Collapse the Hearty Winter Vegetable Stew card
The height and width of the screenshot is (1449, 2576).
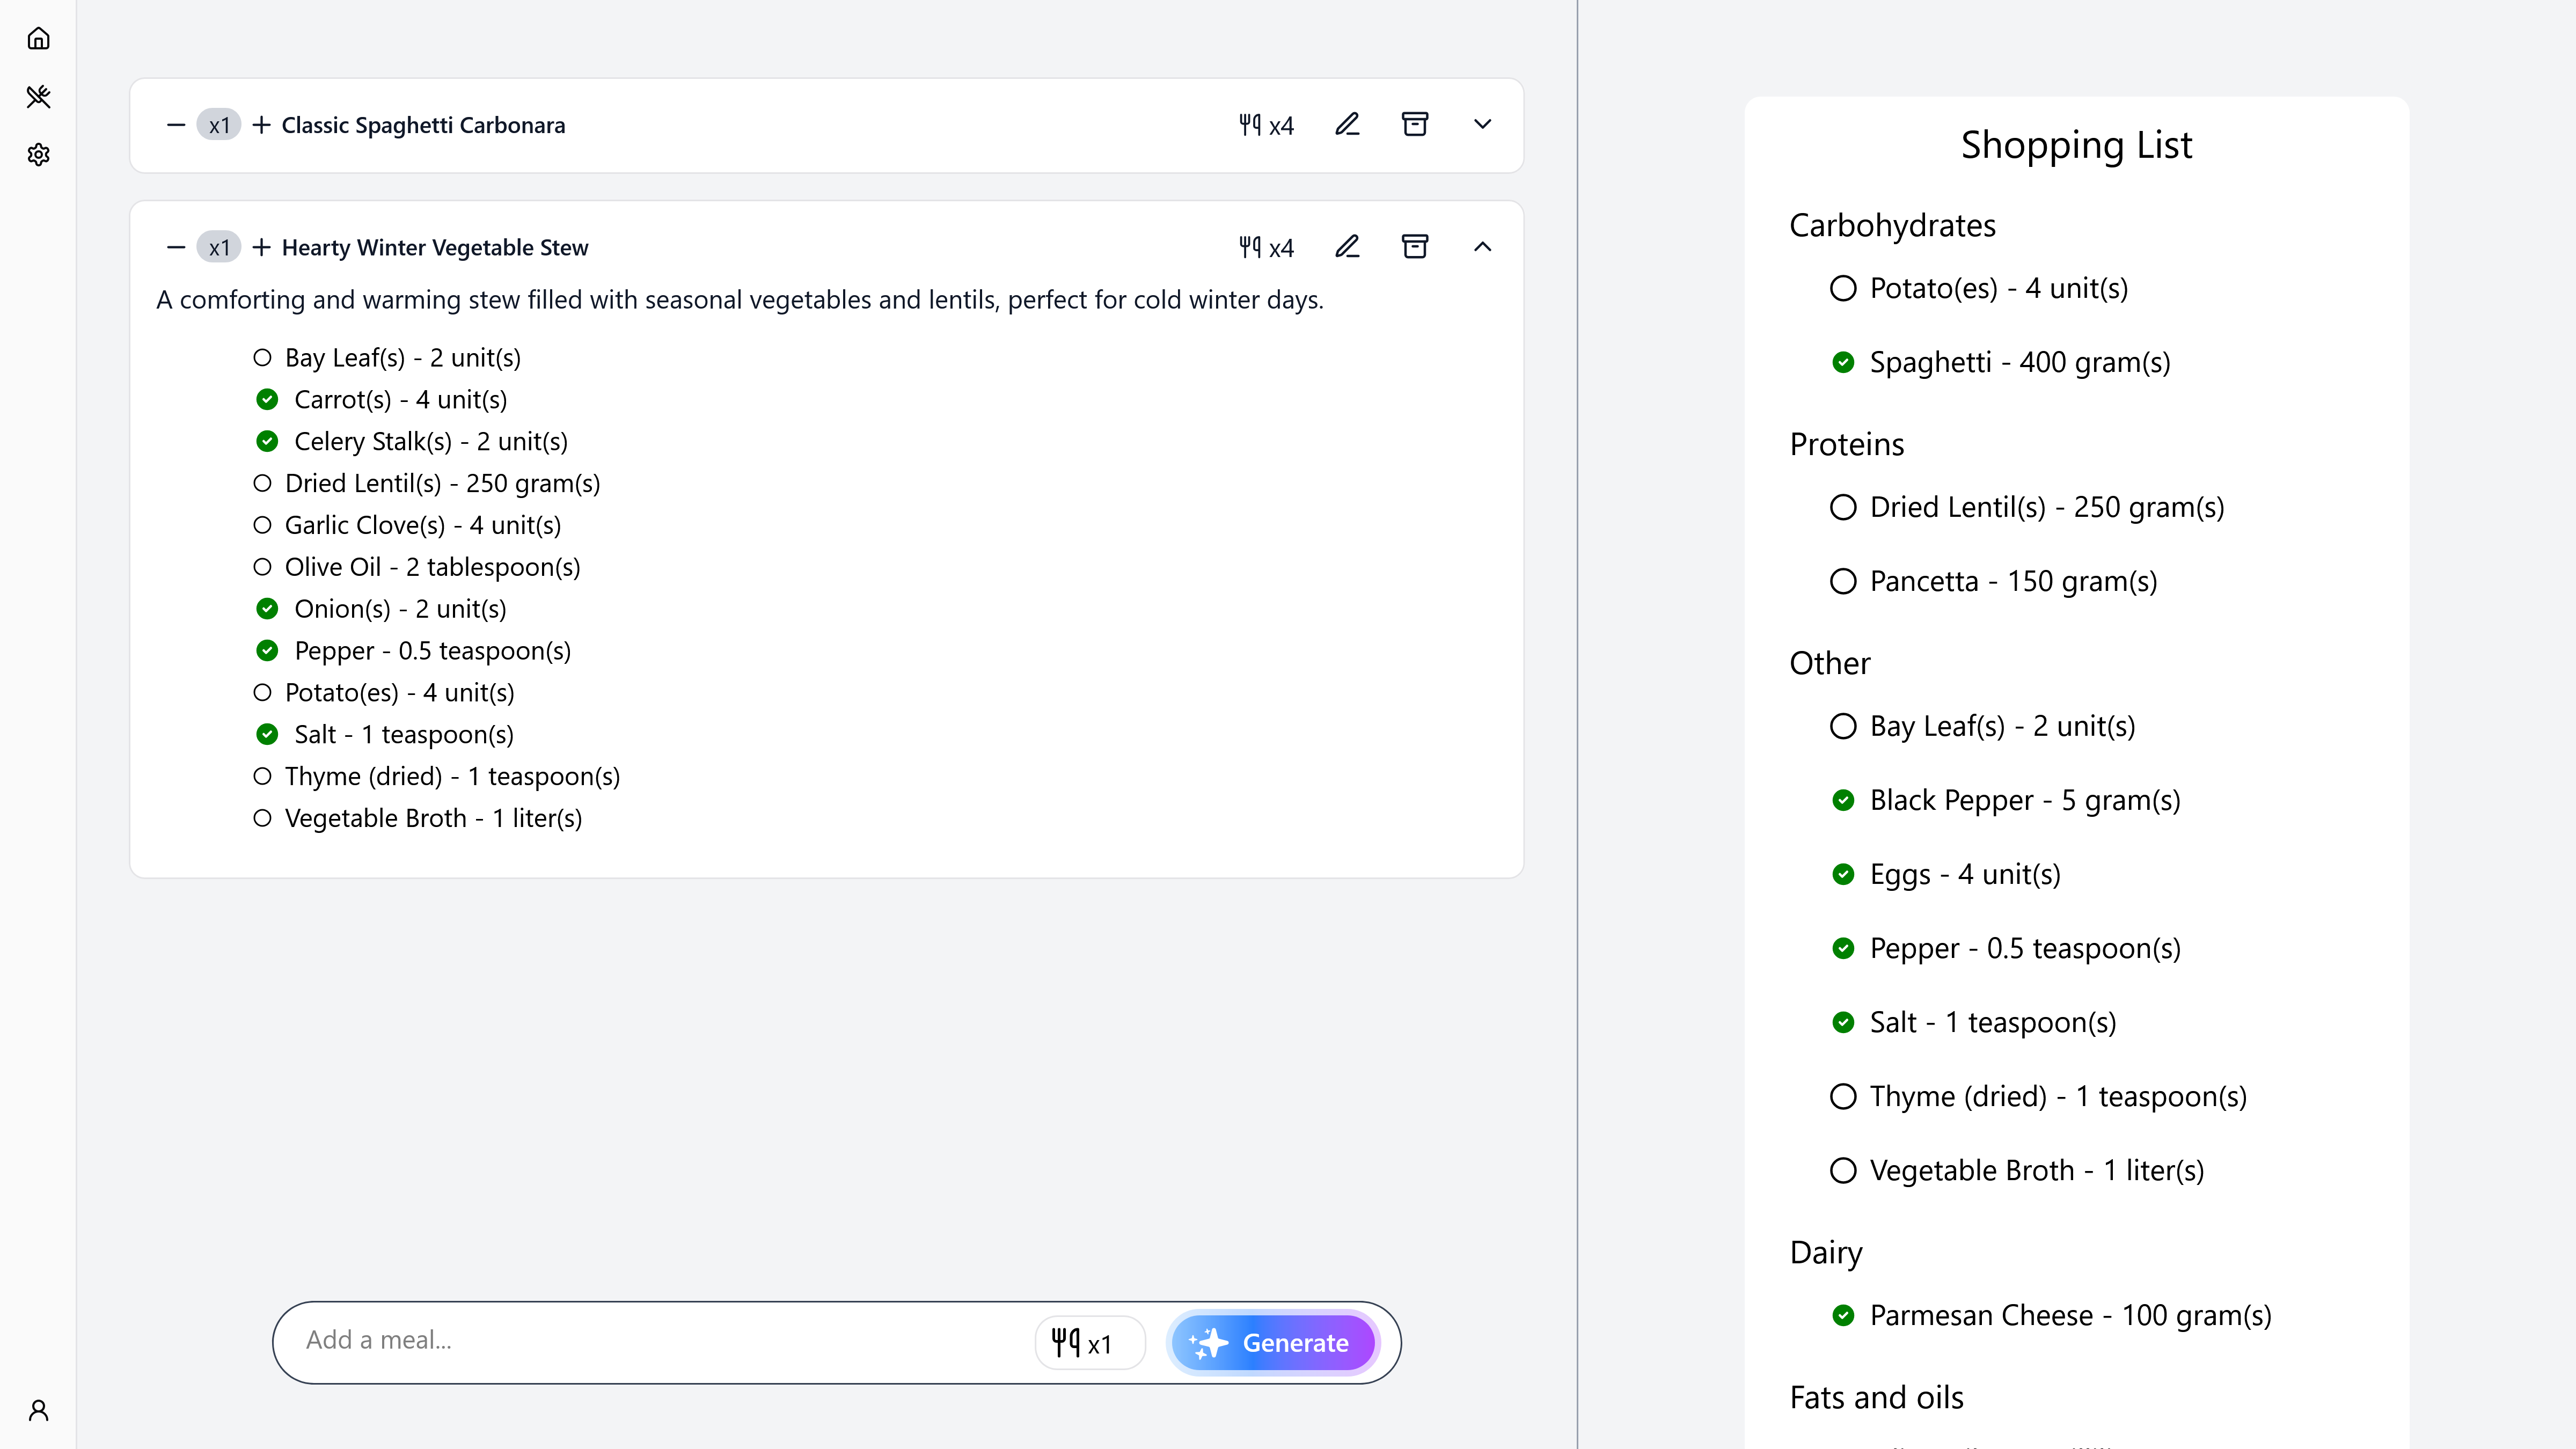click(x=1482, y=247)
